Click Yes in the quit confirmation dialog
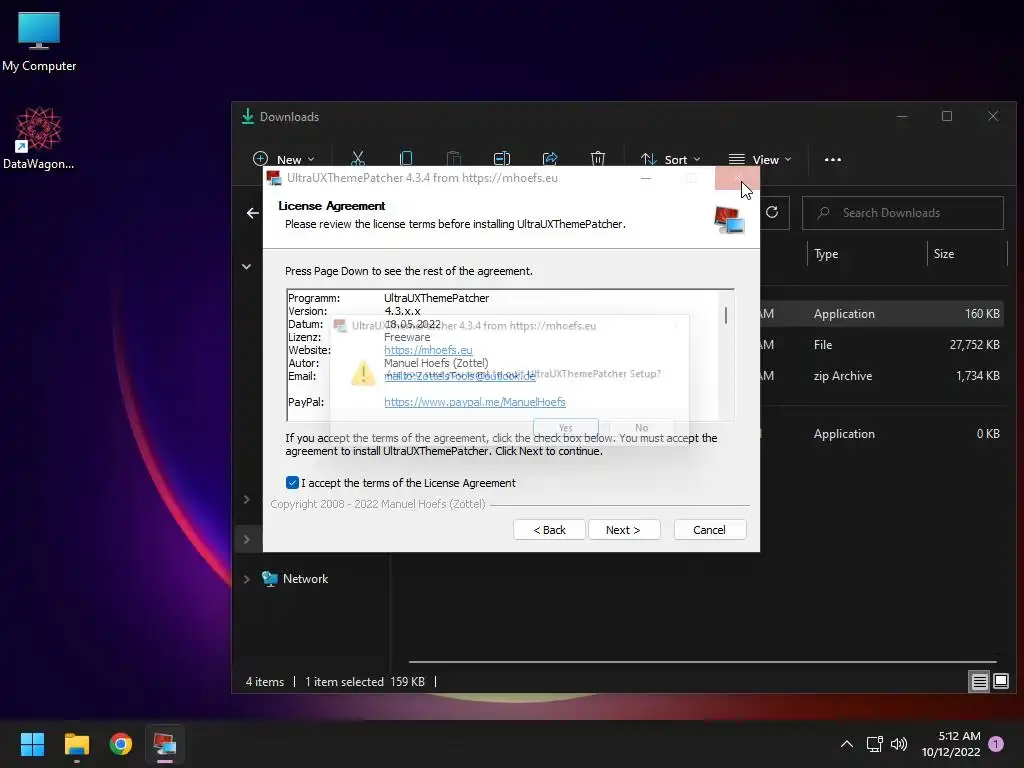 pyautogui.click(x=566, y=427)
